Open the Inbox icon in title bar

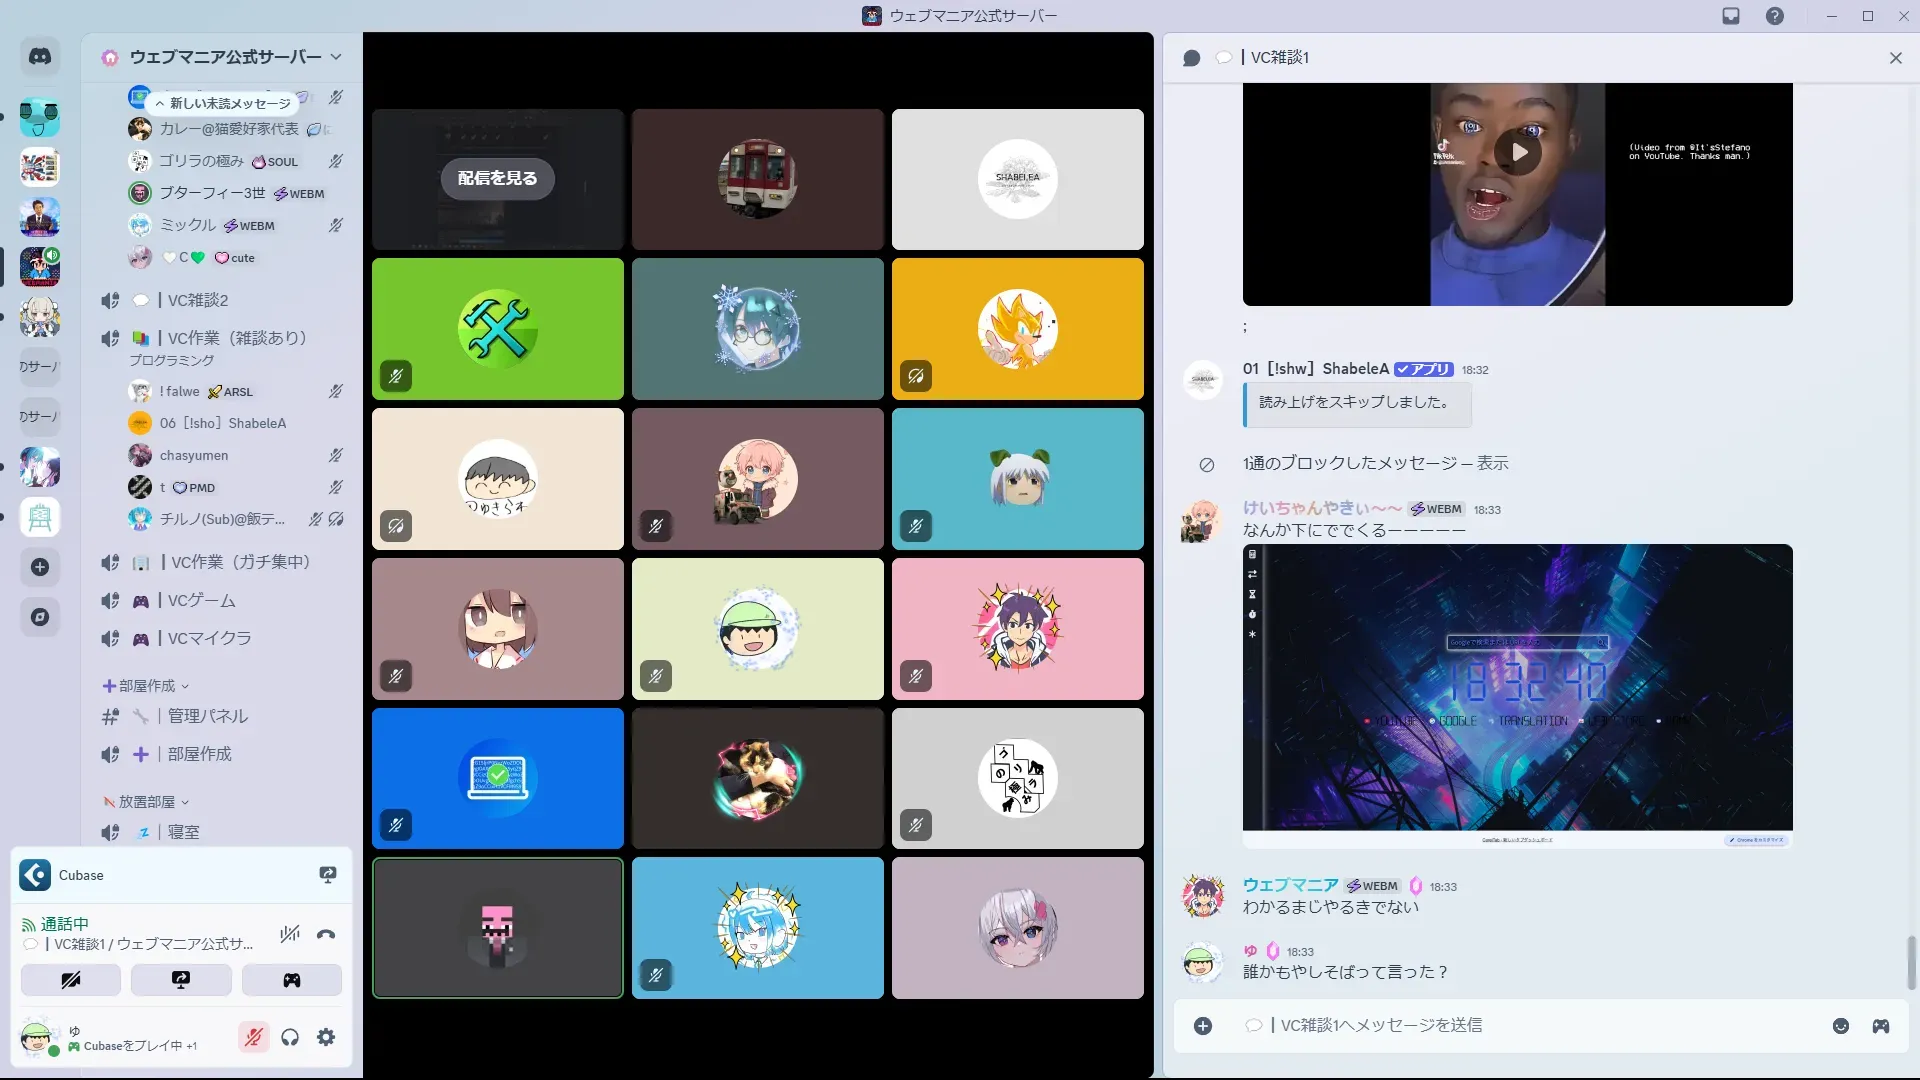[x=1731, y=16]
